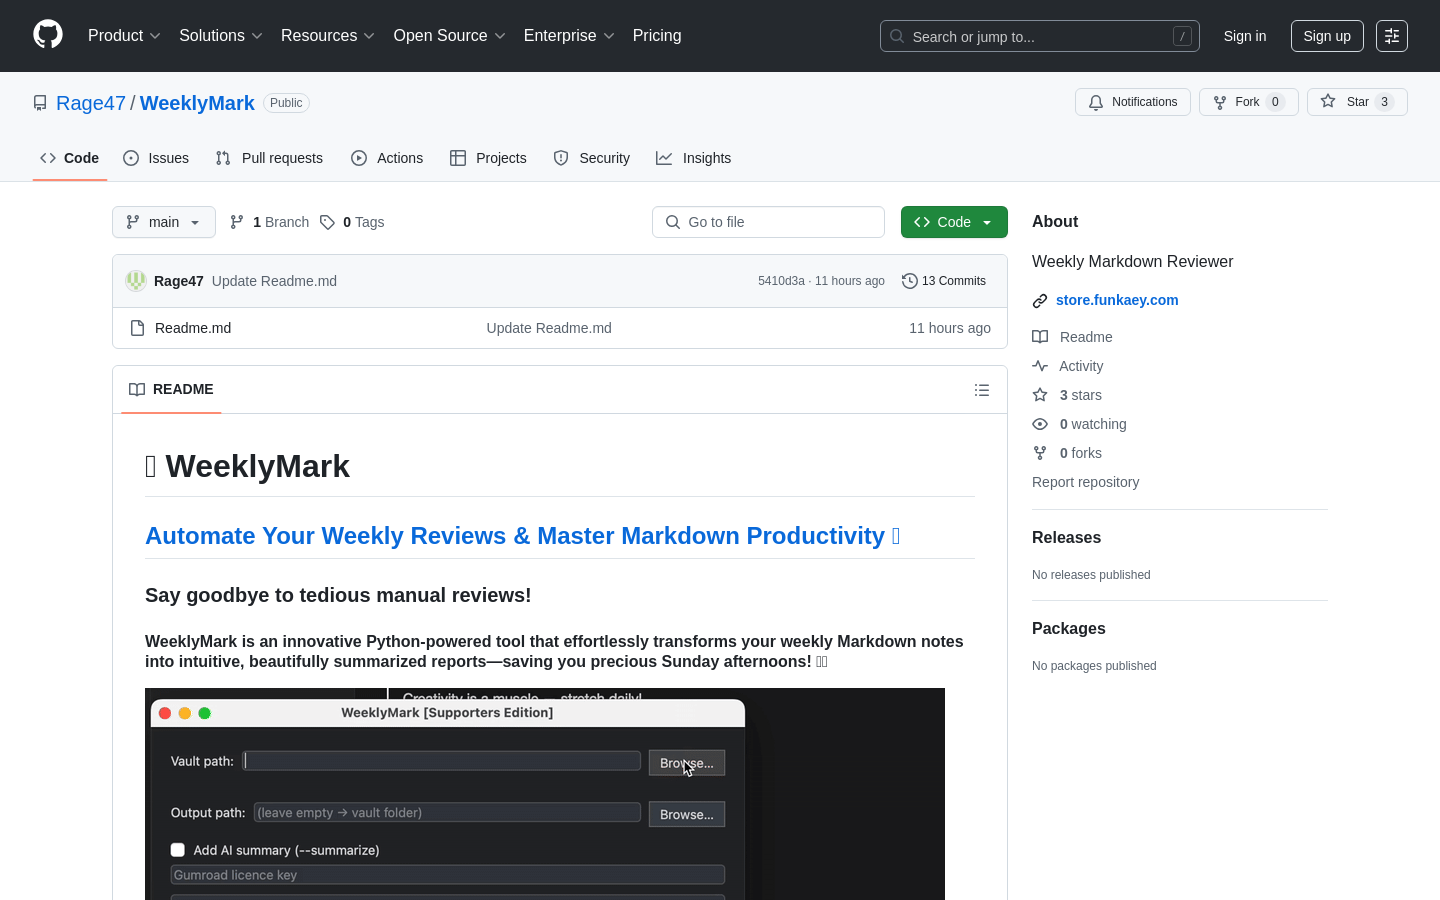Screen dimensions: 1440x900
Task: Open the Actions tab
Action: click(x=387, y=158)
